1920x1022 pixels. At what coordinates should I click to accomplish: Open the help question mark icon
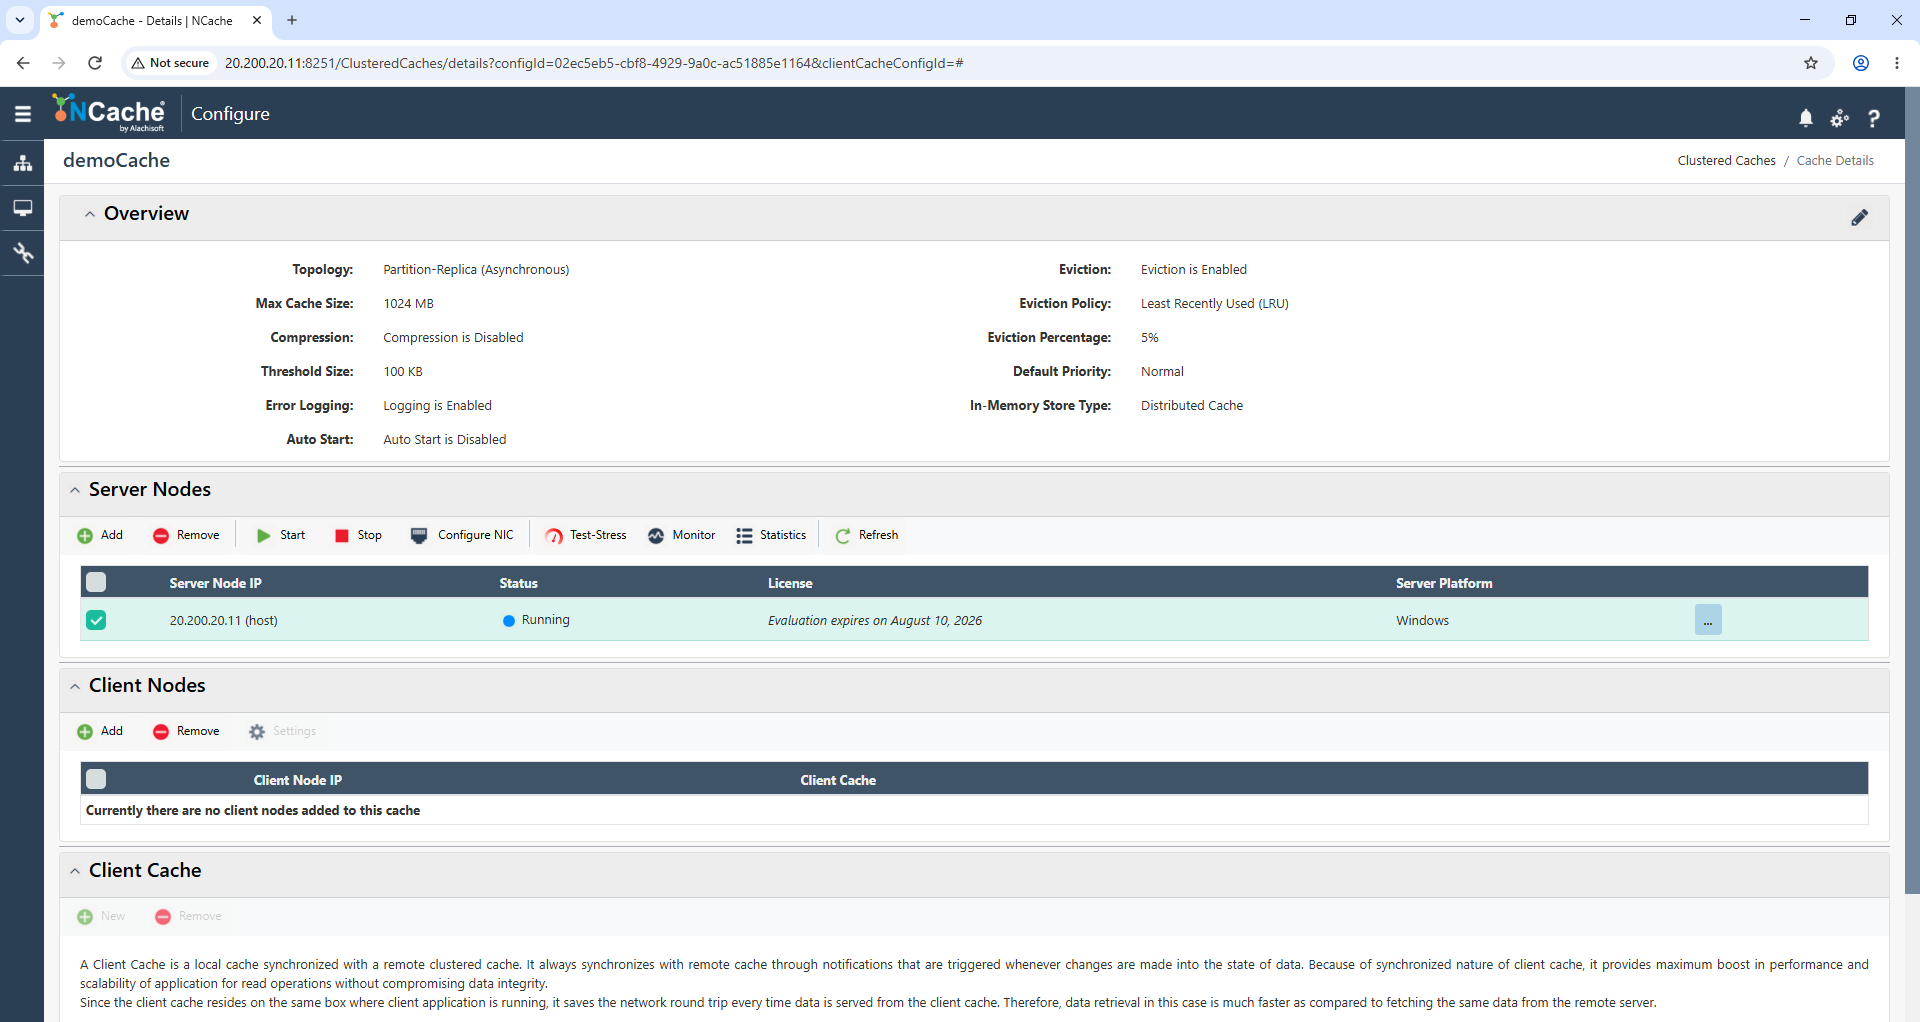1873,118
